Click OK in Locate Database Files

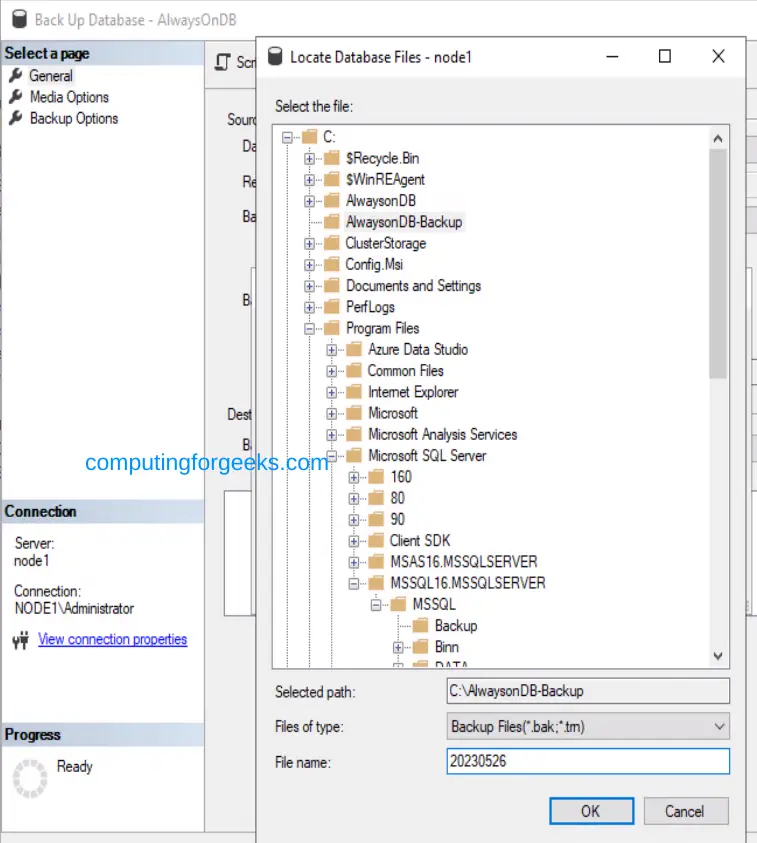coord(591,811)
